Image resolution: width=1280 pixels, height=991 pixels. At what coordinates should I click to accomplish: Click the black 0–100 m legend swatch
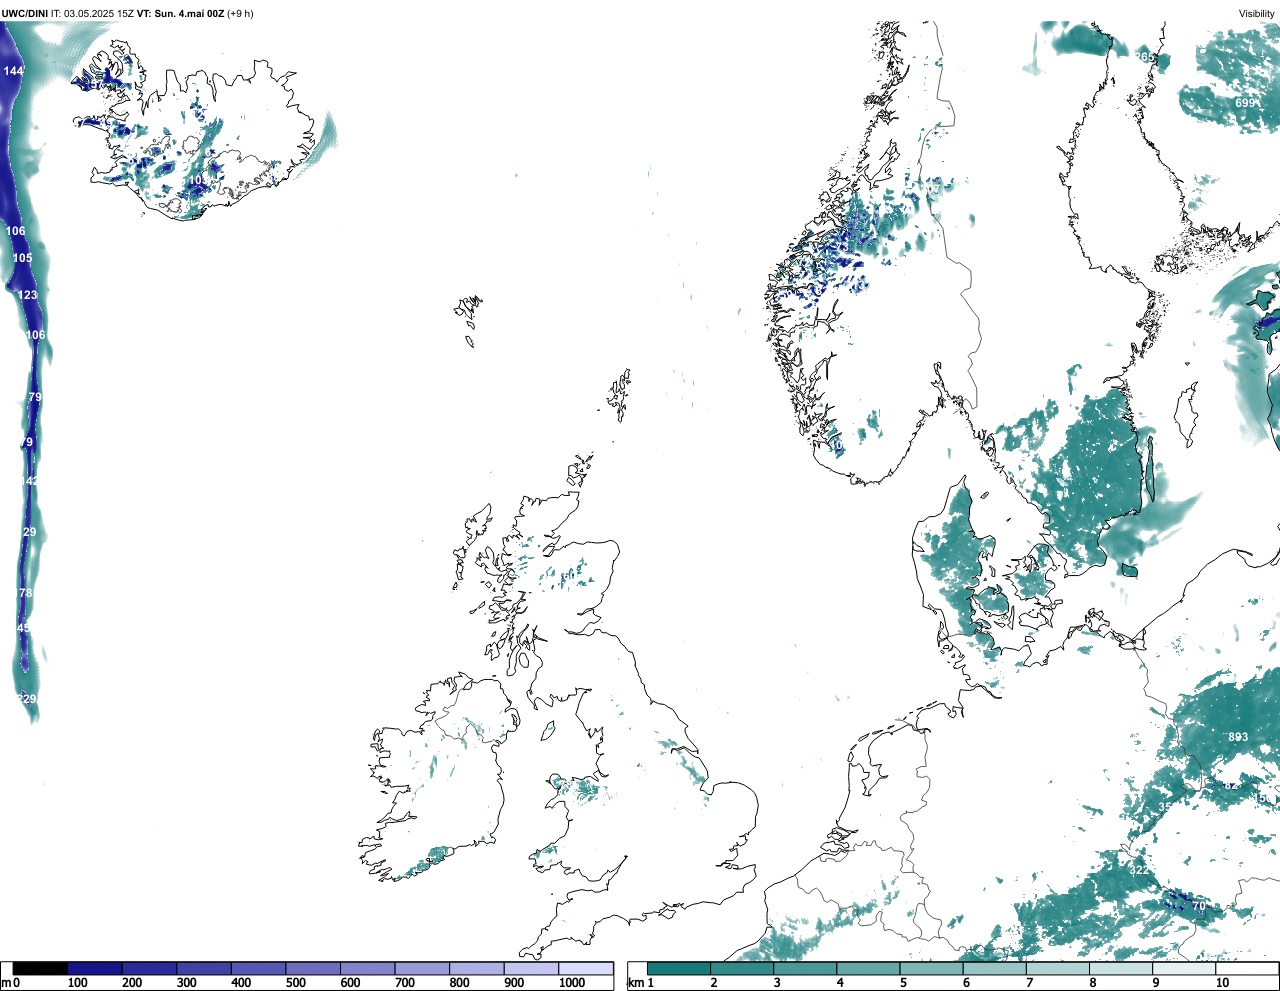(x=40, y=969)
